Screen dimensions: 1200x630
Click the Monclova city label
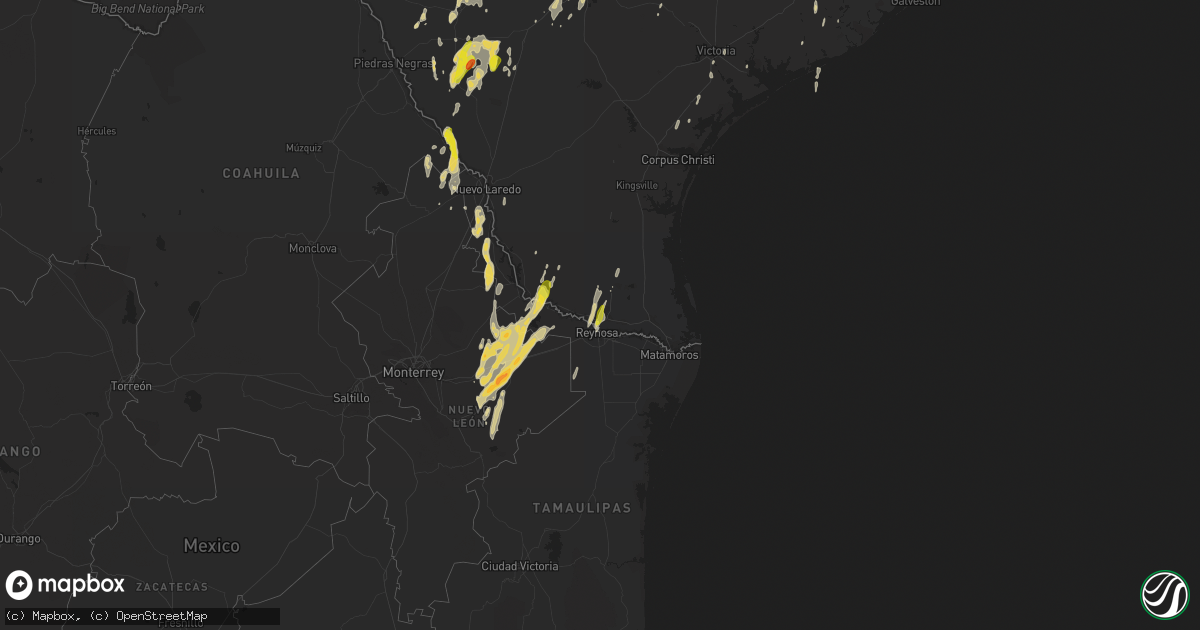click(313, 248)
